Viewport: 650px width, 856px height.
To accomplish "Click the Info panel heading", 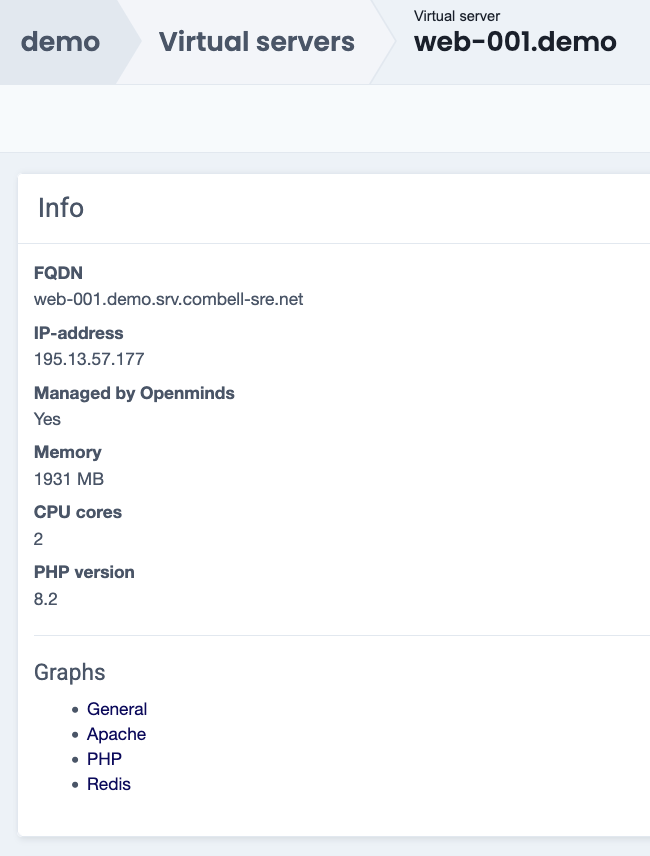I will click(x=61, y=208).
